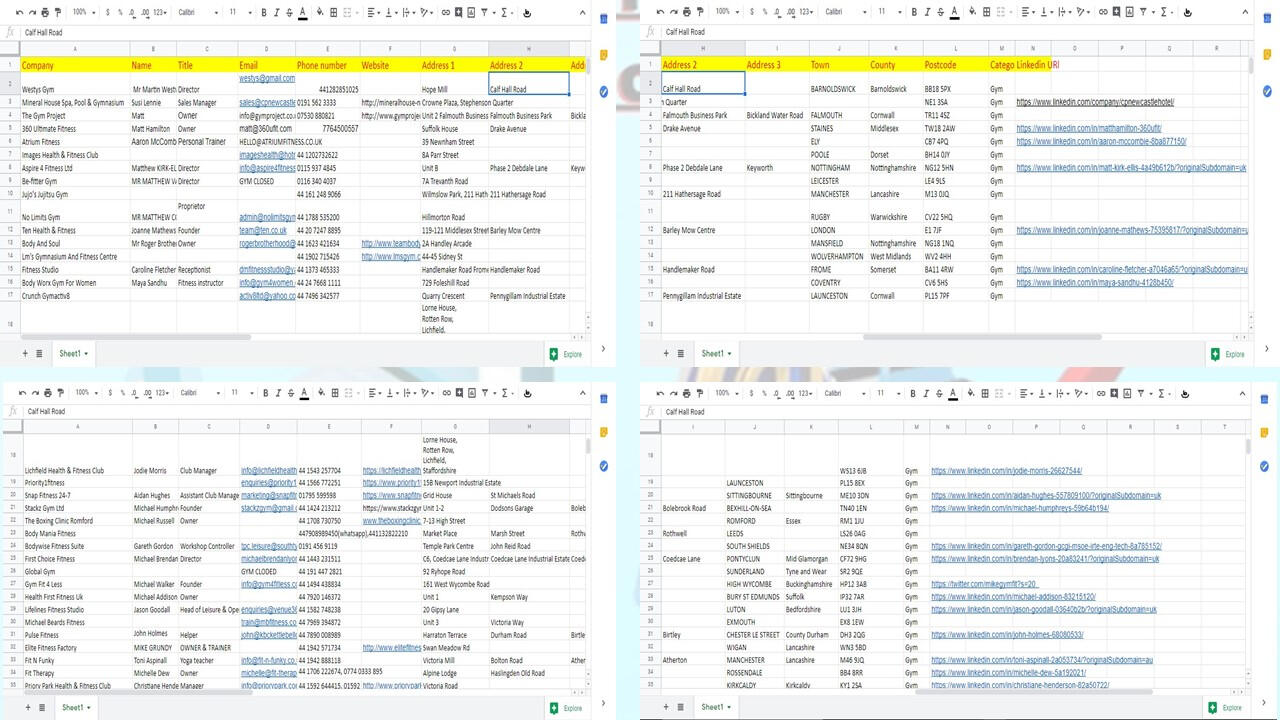Open the all-sheets list in the top-left spreadsheet
The height and width of the screenshot is (720, 1280).
(39, 353)
